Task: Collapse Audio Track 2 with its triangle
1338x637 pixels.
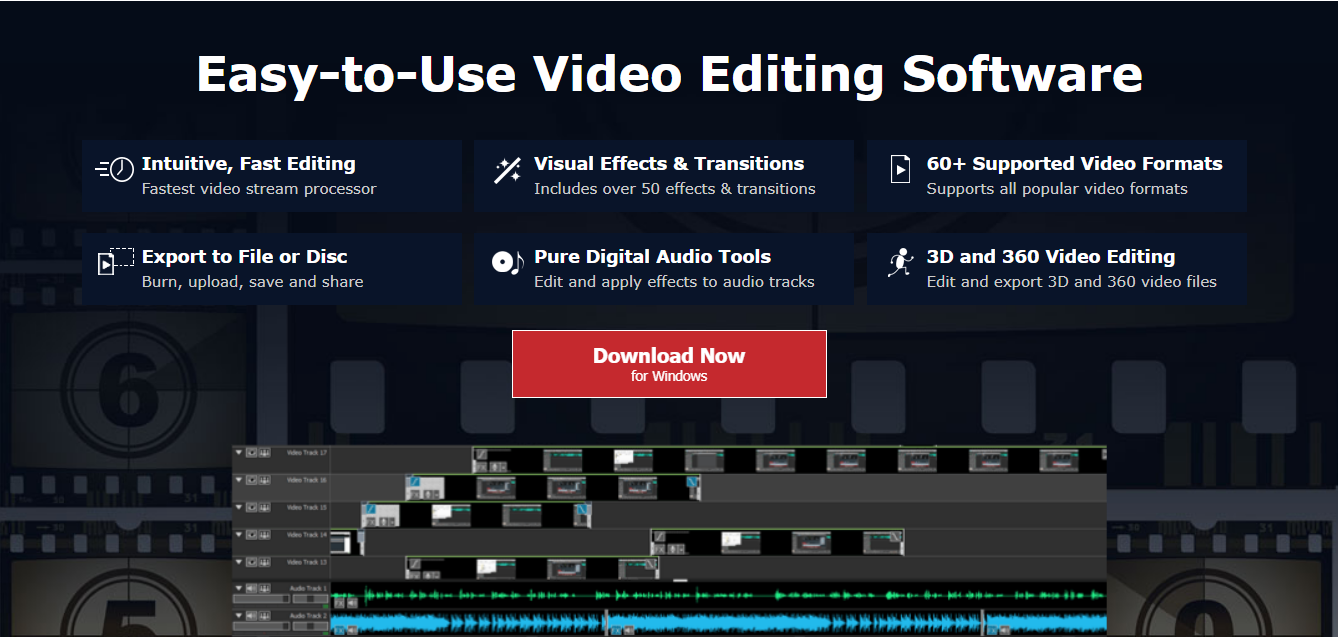Action: pyautogui.click(x=238, y=615)
